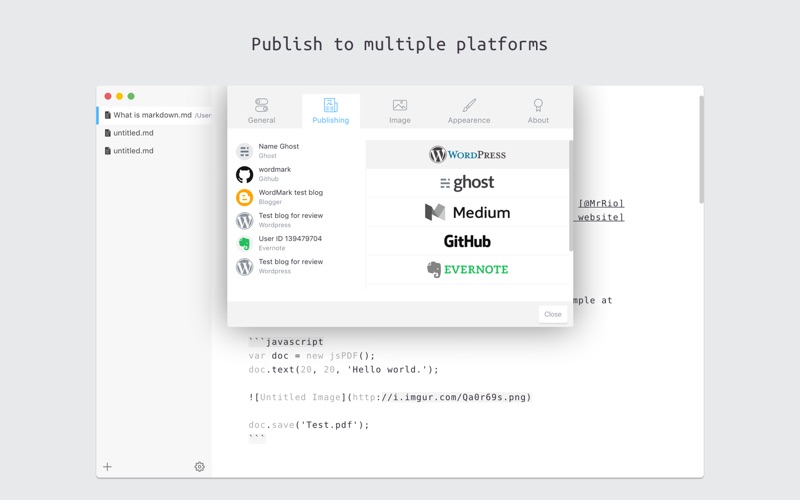Select the 'Name Ghost' account text
Screen dimensions: 800x500
(x=279, y=146)
